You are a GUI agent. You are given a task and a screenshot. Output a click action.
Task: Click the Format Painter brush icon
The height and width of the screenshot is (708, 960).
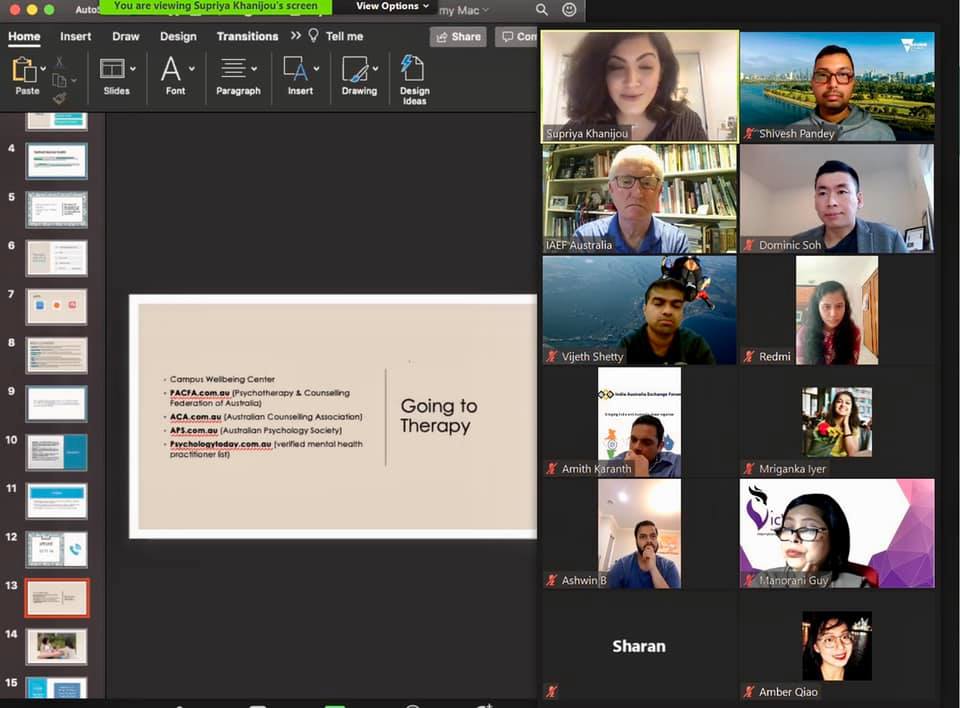click(x=59, y=98)
